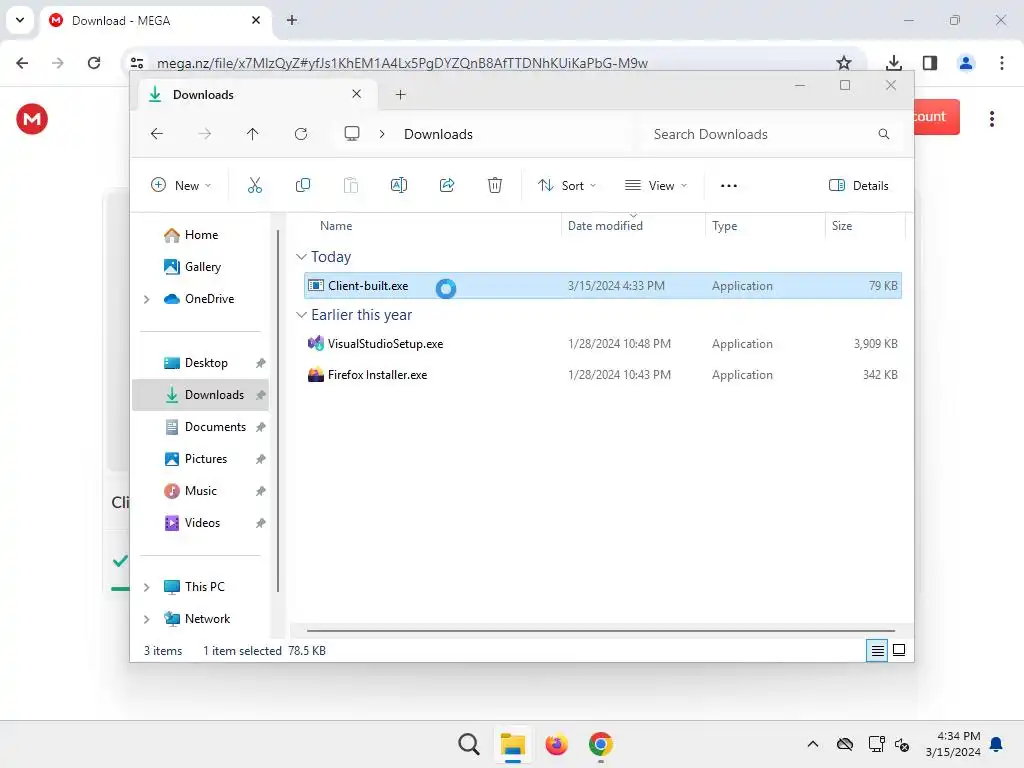Click the Delete trash can icon
This screenshot has height=768, width=1024.
[495, 185]
